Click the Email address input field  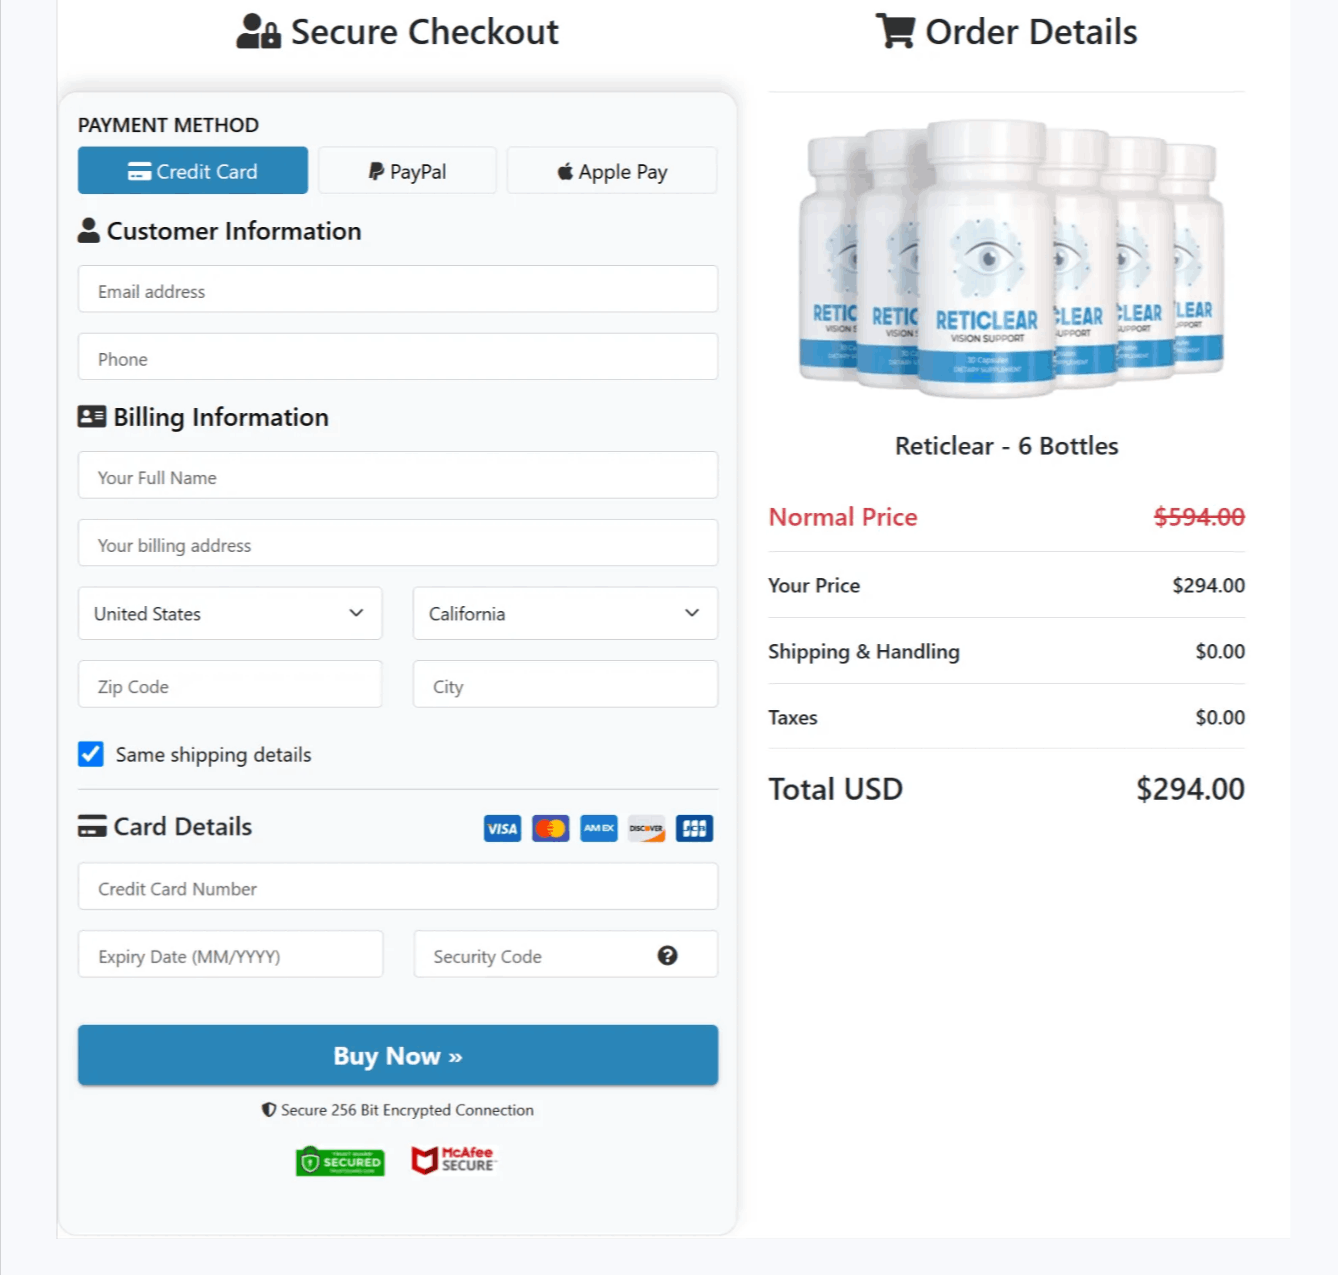397,290
